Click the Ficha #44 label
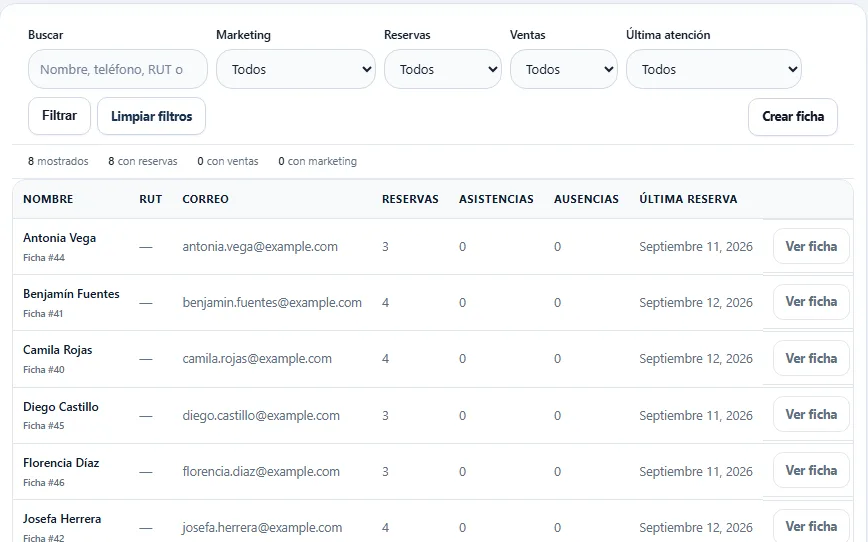The height and width of the screenshot is (542, 868). (x=44, y=257)
